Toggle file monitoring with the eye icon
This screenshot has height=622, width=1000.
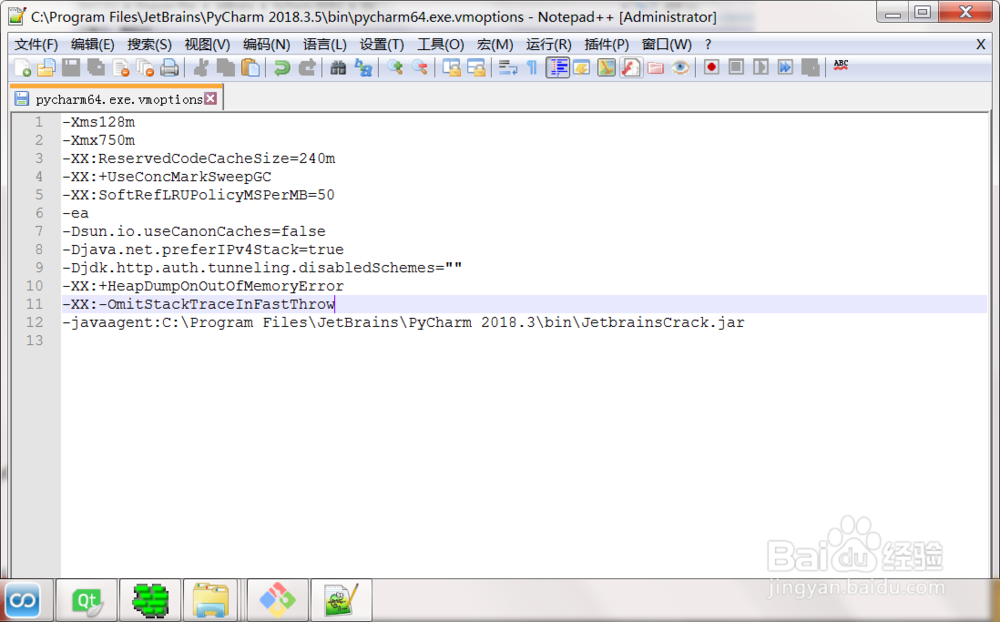[x=680, y=67]
